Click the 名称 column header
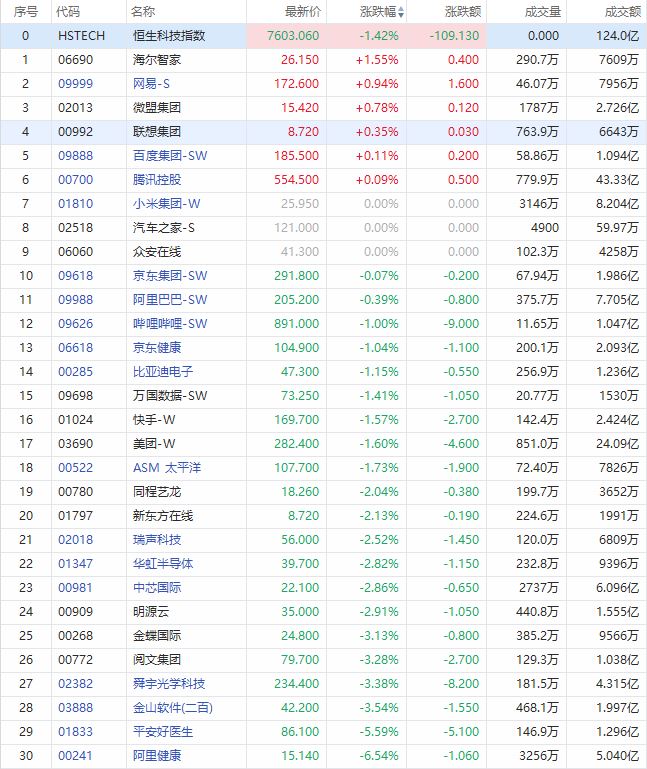647x769 pixels. 143,12
